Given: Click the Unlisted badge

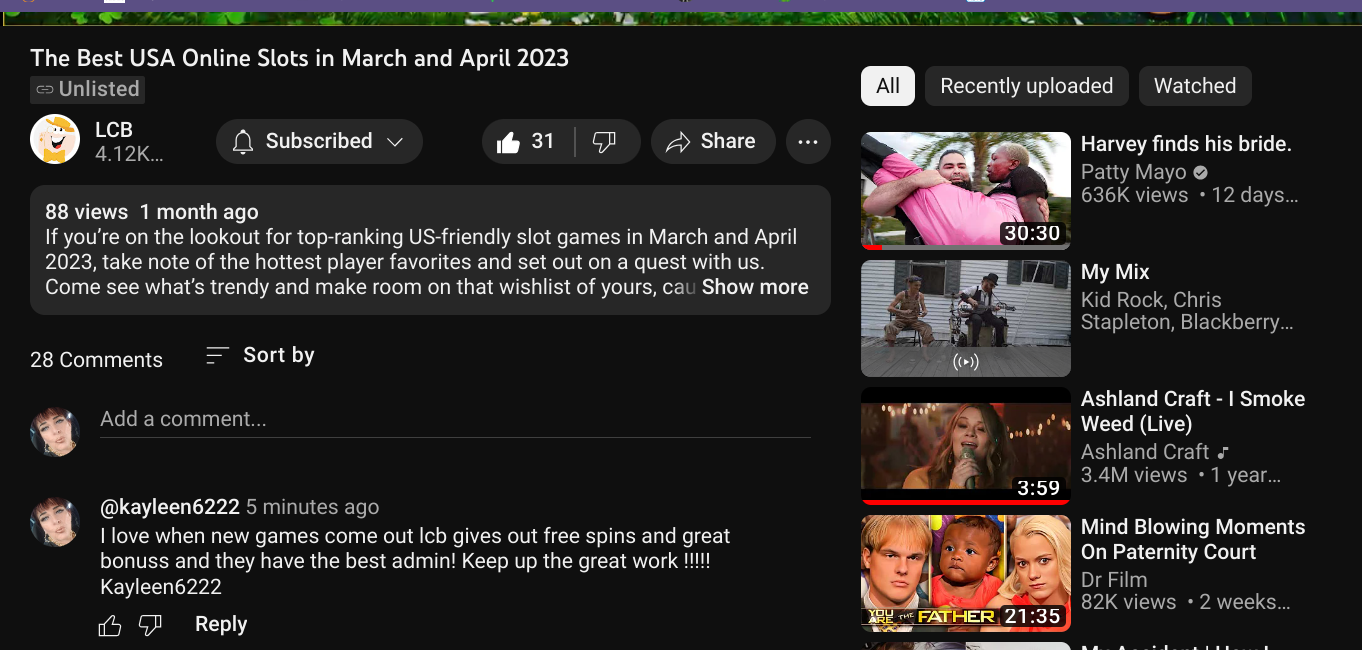Looking at the screenshot, I should (87, 89).
